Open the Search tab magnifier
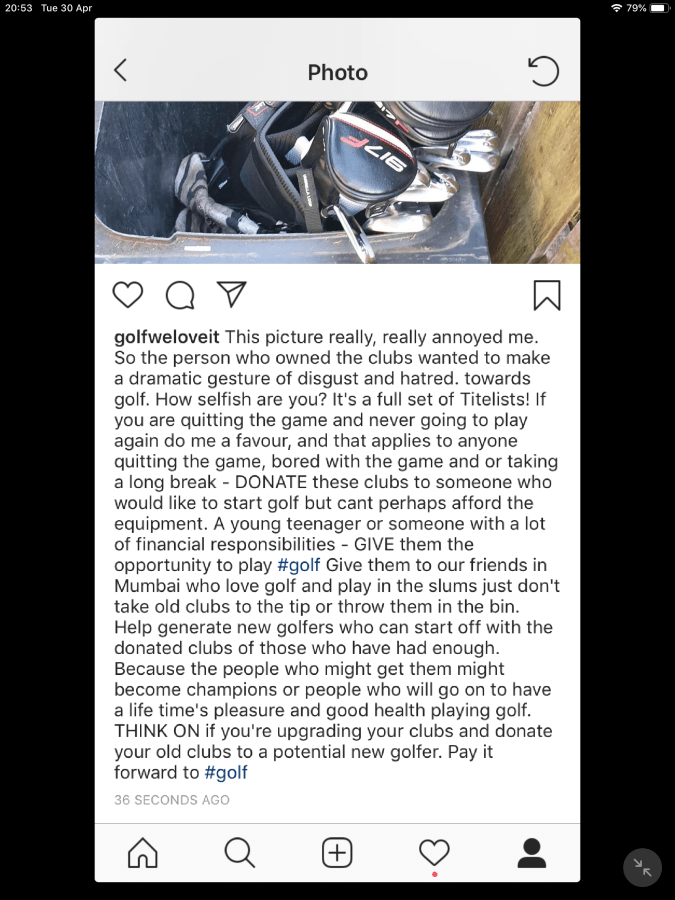Screen dimensions: 675x900 point(239,852)
